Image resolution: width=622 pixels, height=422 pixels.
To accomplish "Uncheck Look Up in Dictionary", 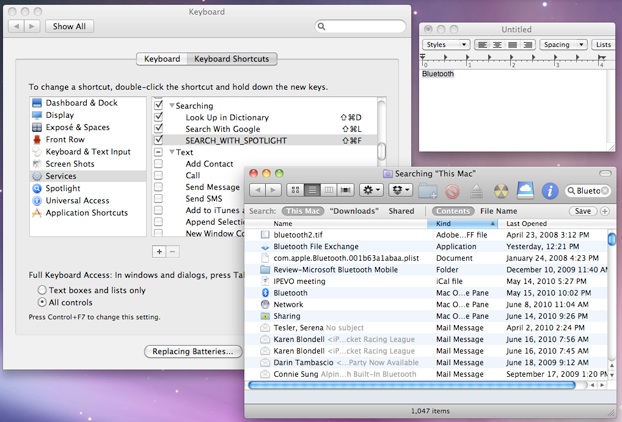I will 159,117.
